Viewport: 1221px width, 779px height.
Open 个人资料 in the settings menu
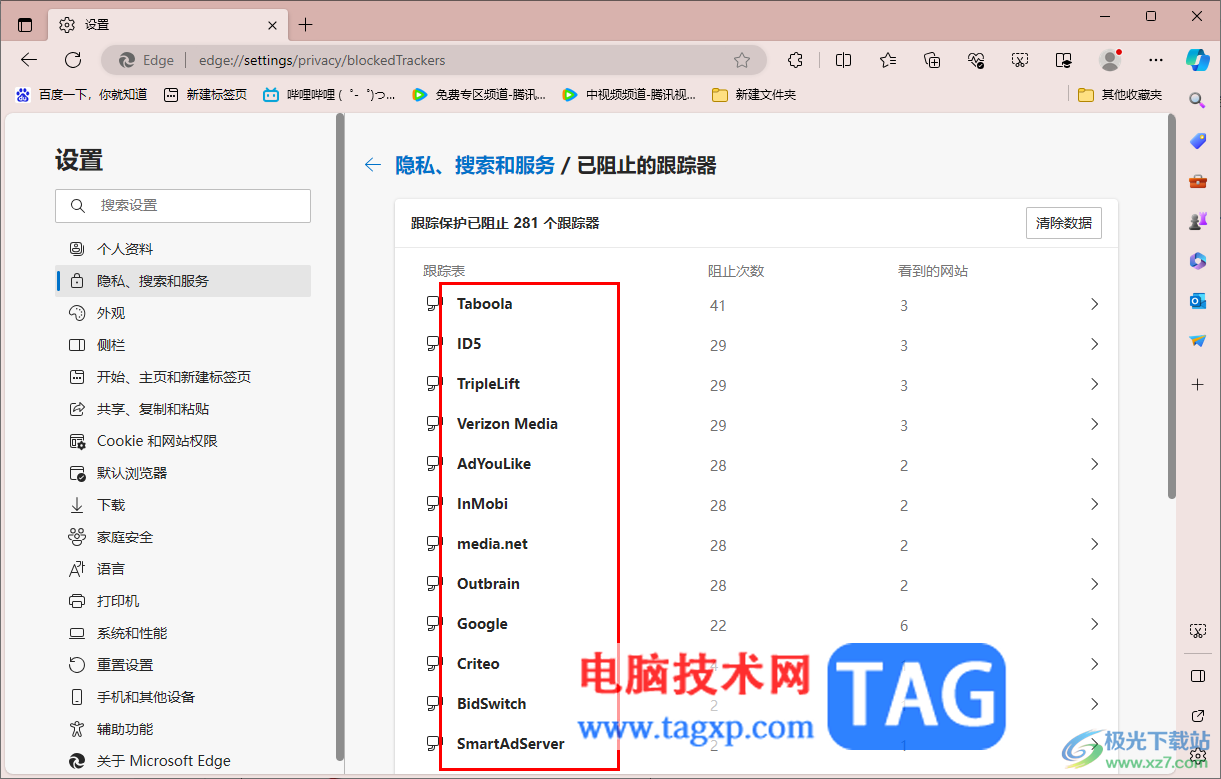183,249
